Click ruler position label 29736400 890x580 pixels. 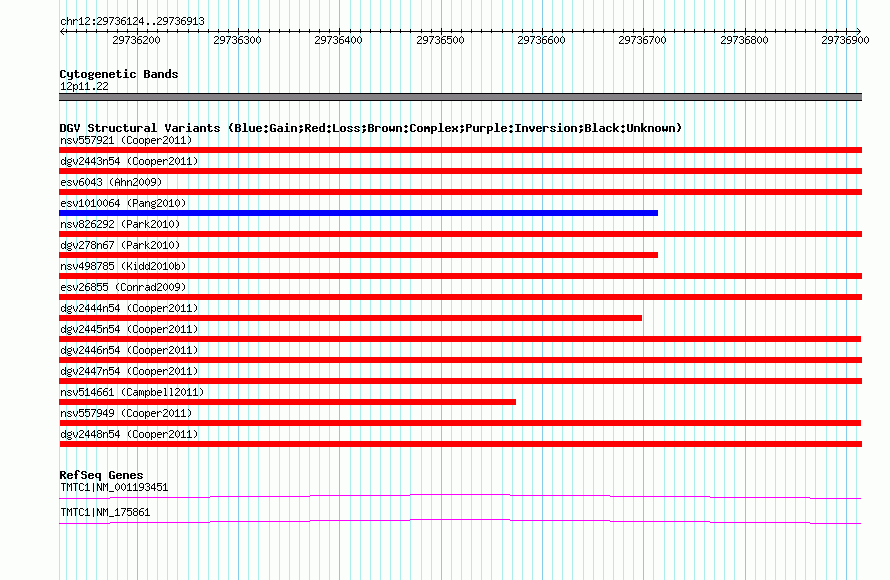click(338, 40)
